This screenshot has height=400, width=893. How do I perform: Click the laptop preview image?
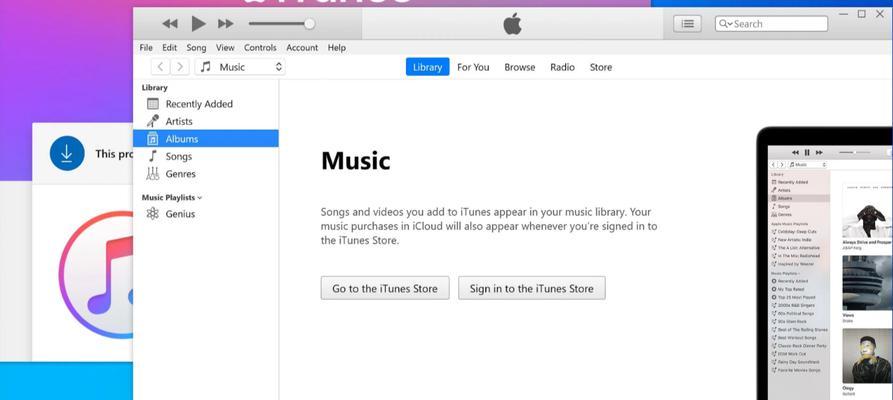(x=825, y=264)
